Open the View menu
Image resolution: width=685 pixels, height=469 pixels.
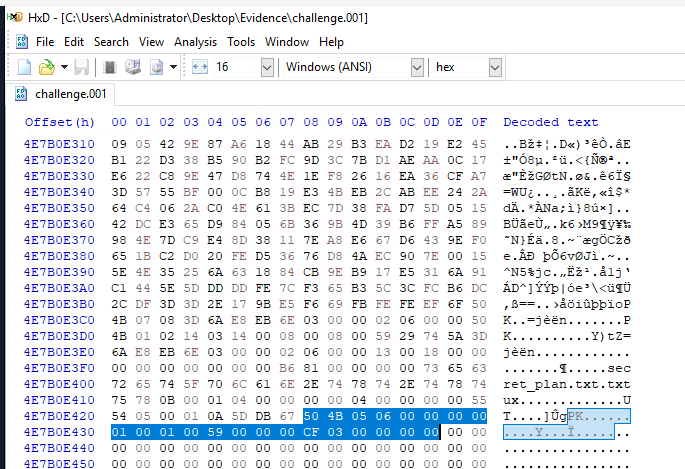point(151,42)
